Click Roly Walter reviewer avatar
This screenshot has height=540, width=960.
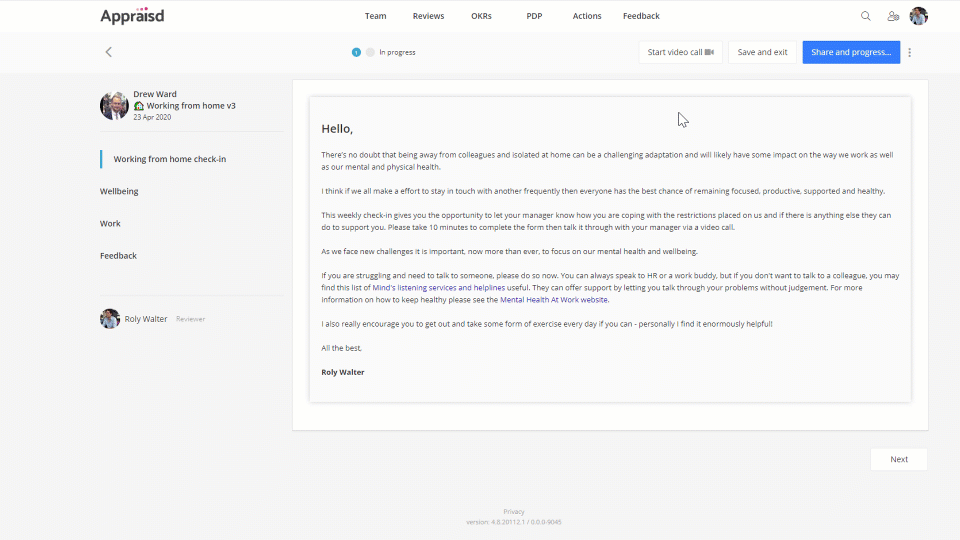pos(110,318)
